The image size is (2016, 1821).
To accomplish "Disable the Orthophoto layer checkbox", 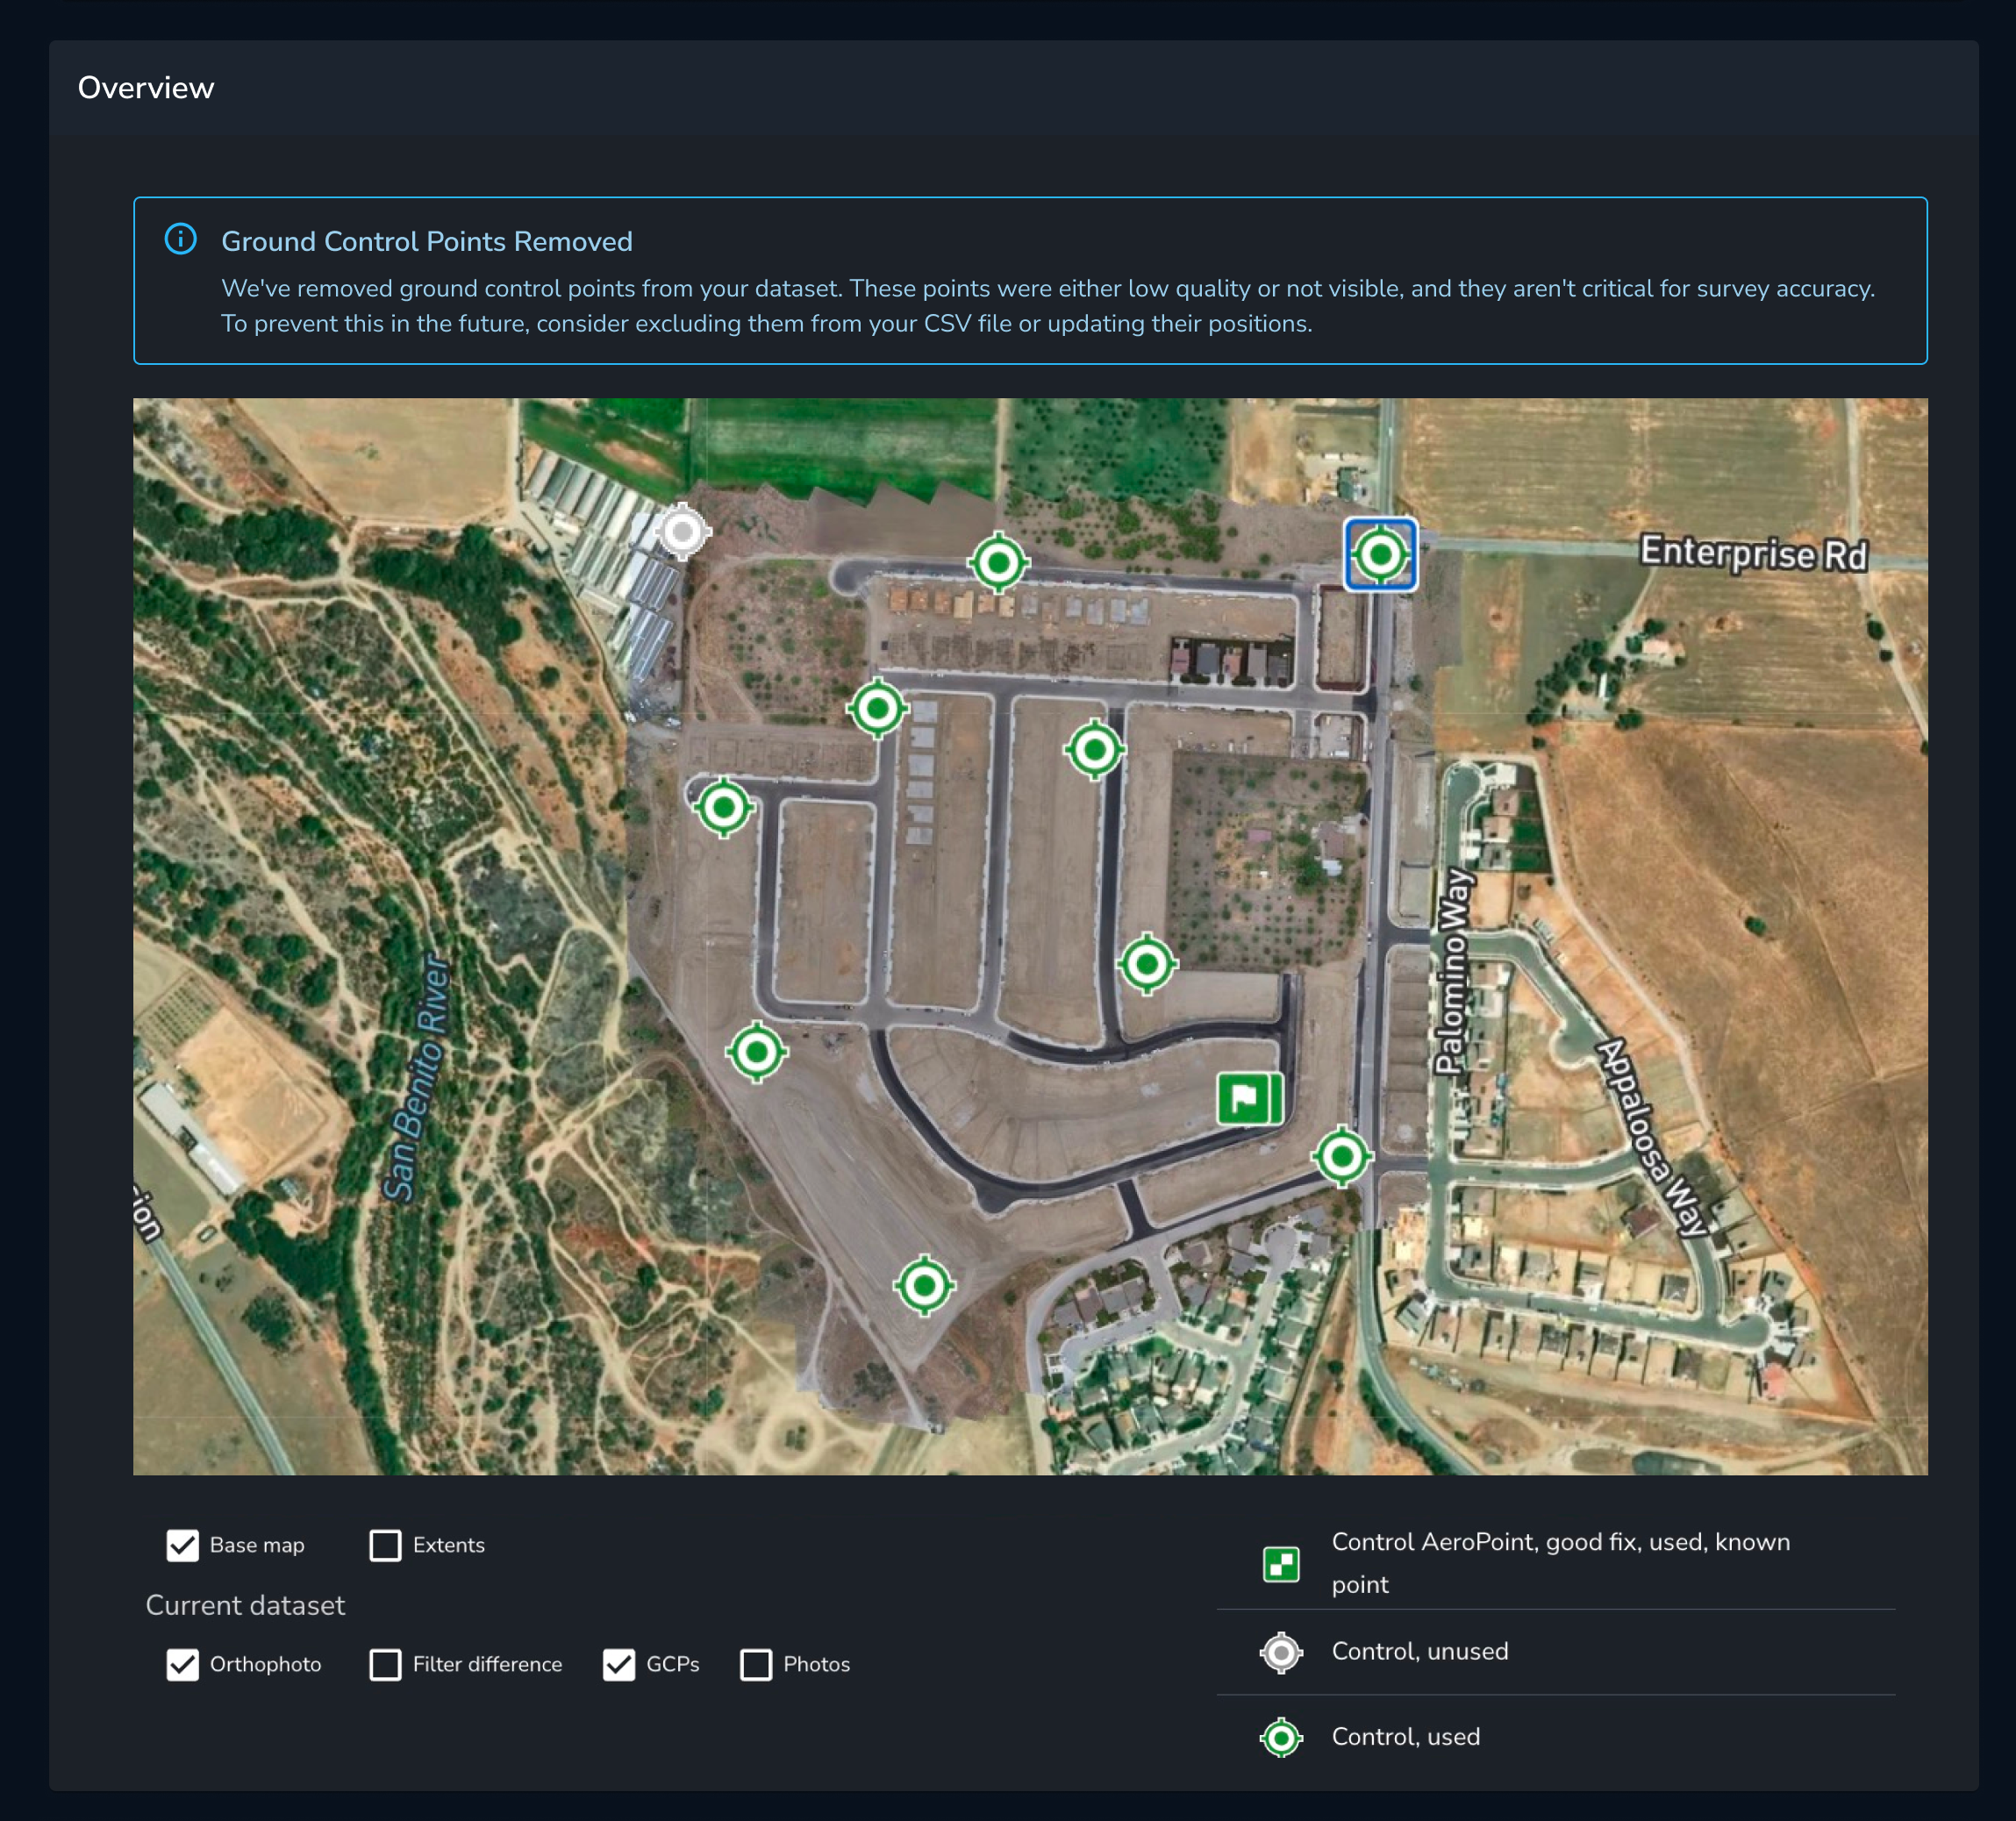I will tap(183, 1664).
